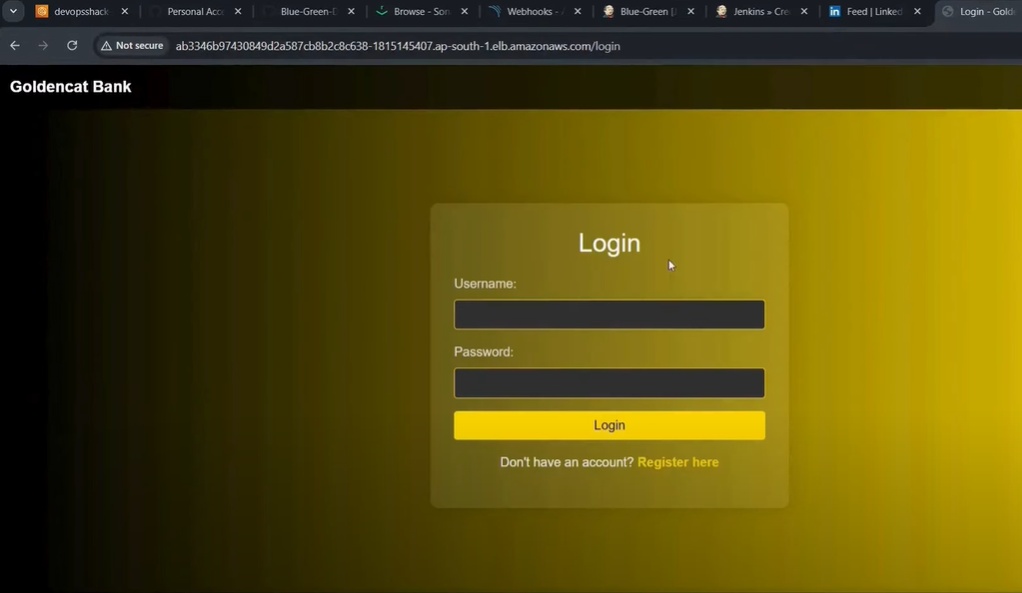Switch to the LinkedIn Feed tab
The height and width of the screenshot is (593, 1022).
point(872,12)
